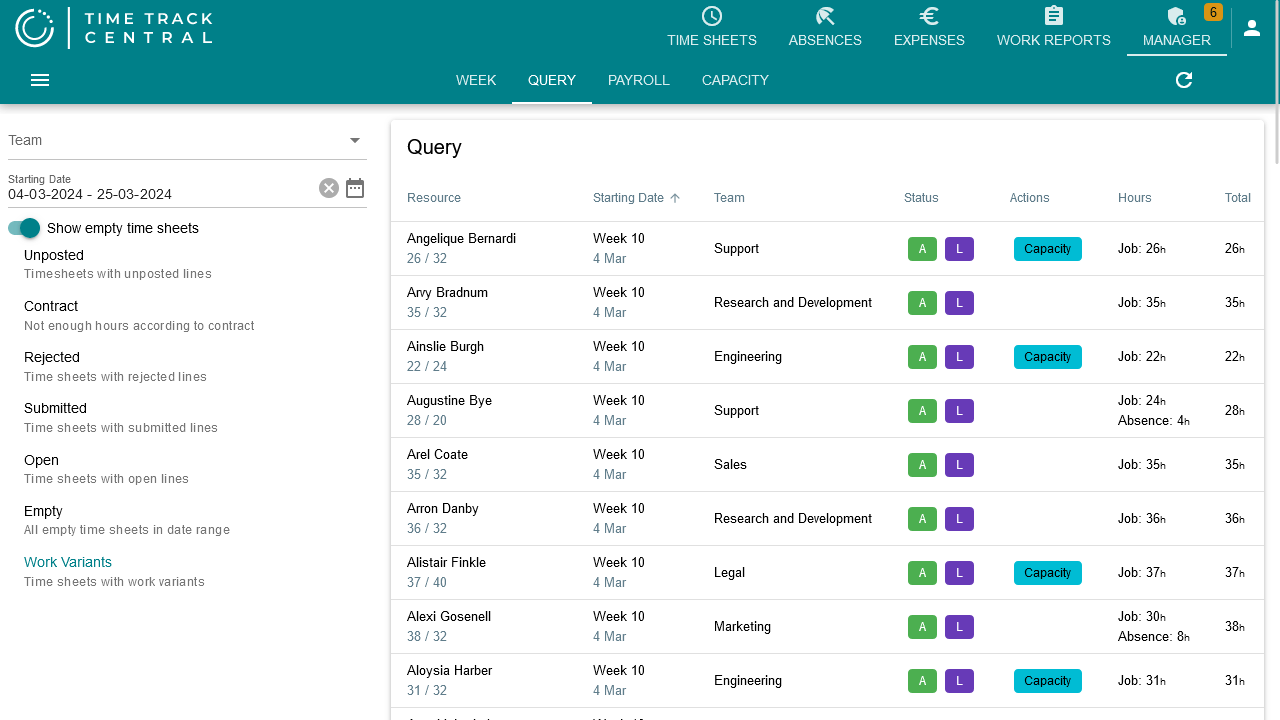This screenshot has width=1280, height=720.
Task: Click the Starting Date input field
Action: pos(160,194)
